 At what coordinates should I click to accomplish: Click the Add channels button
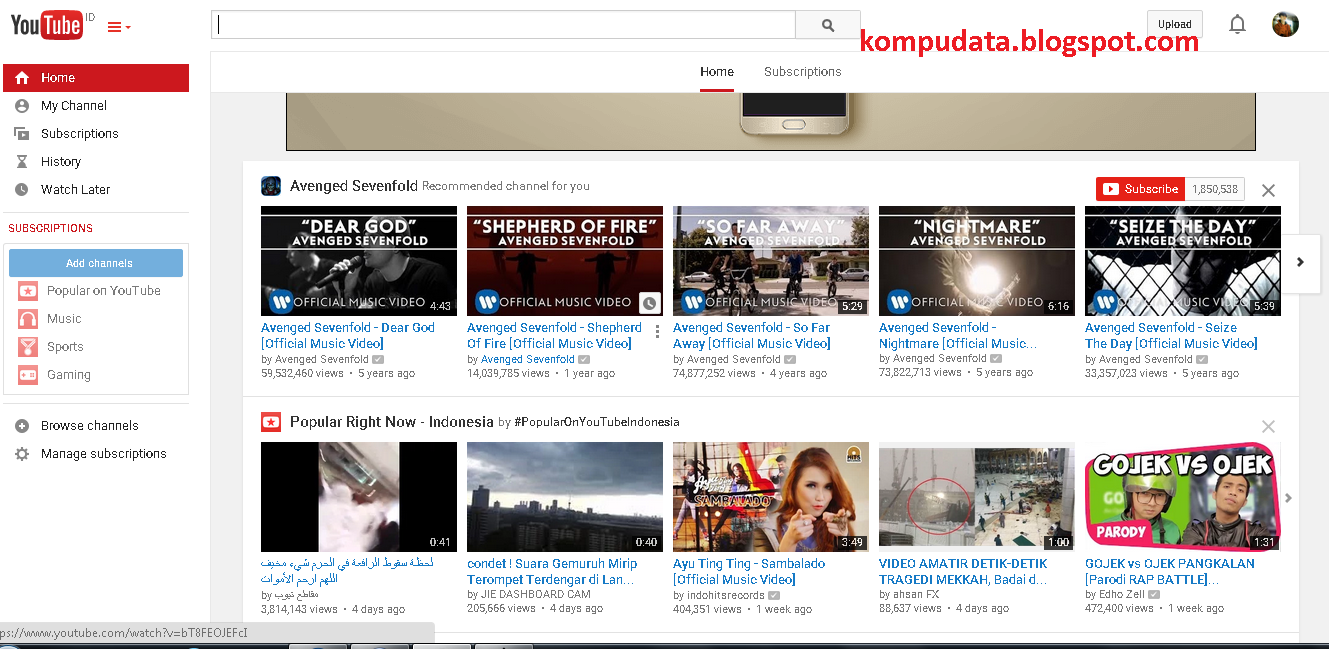click(96, 263)
